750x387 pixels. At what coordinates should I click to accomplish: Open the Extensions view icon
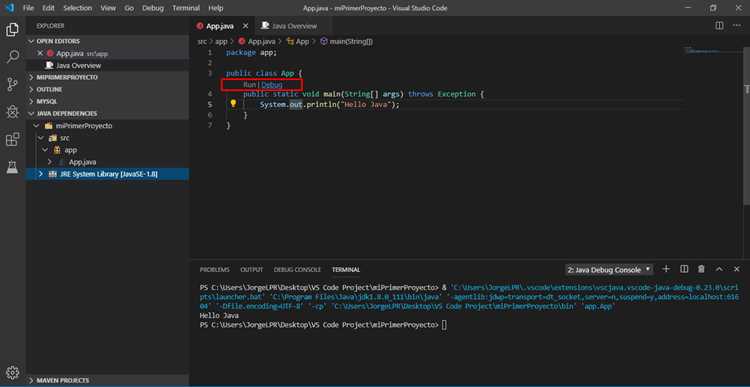click(x=12, y=140)
